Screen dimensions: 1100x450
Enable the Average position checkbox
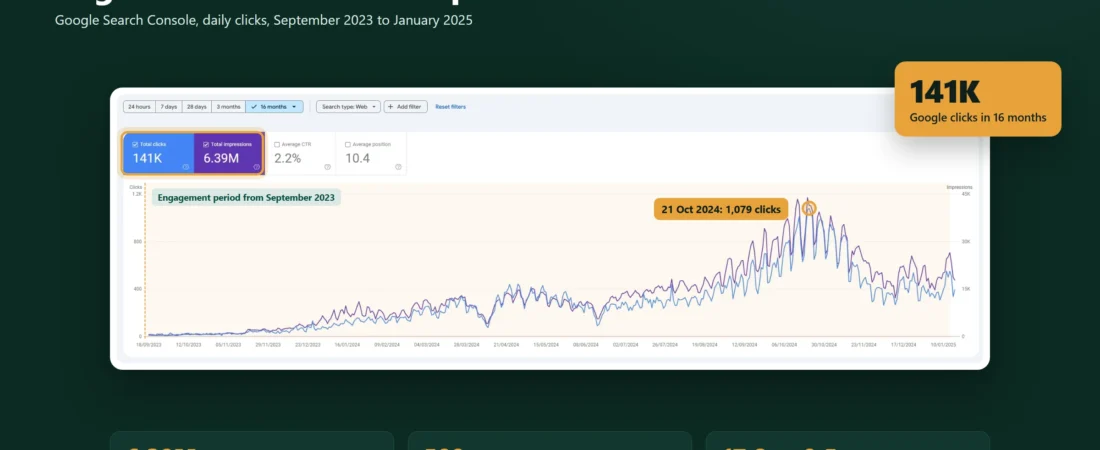coord(348,144)
